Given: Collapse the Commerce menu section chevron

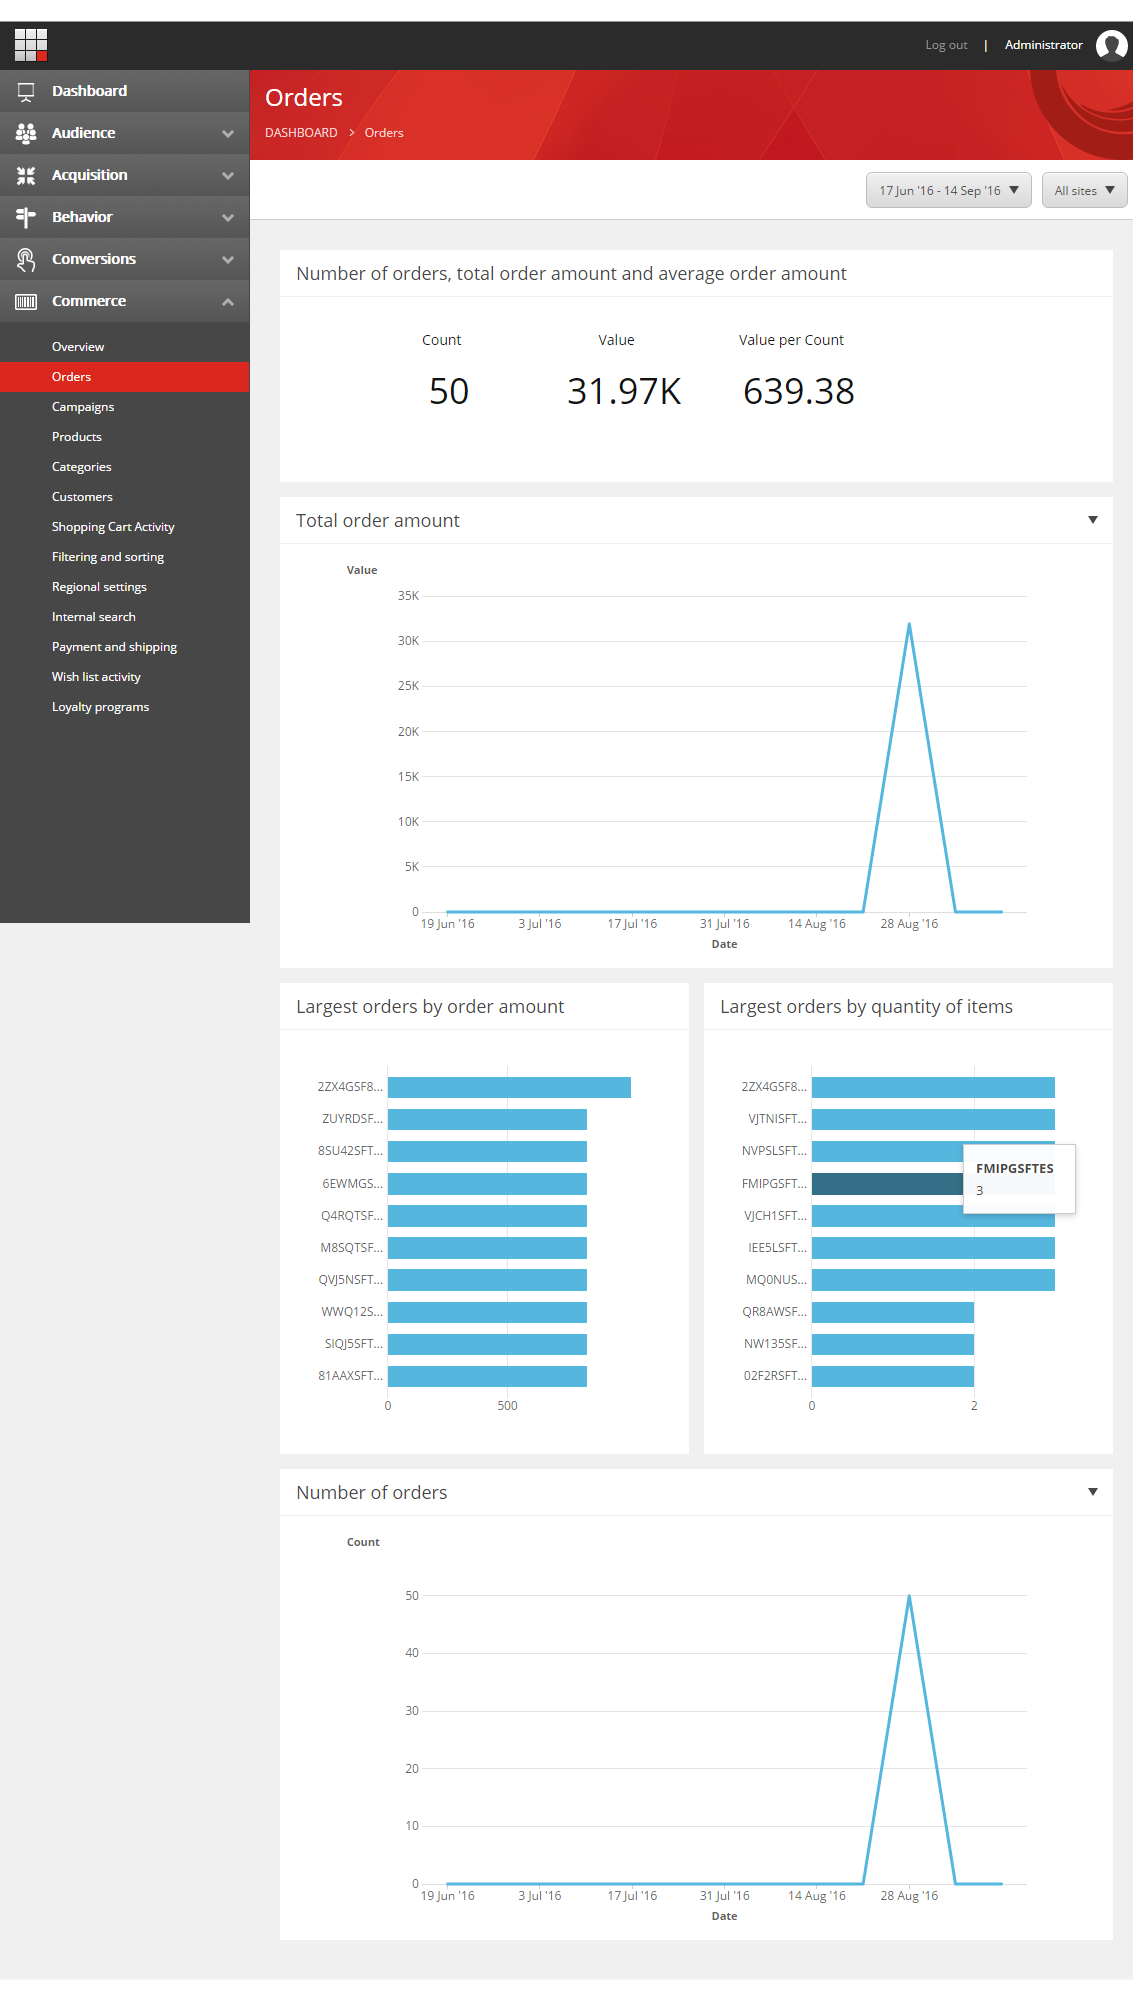Looking at the screenshot, I should click(228, 301).
